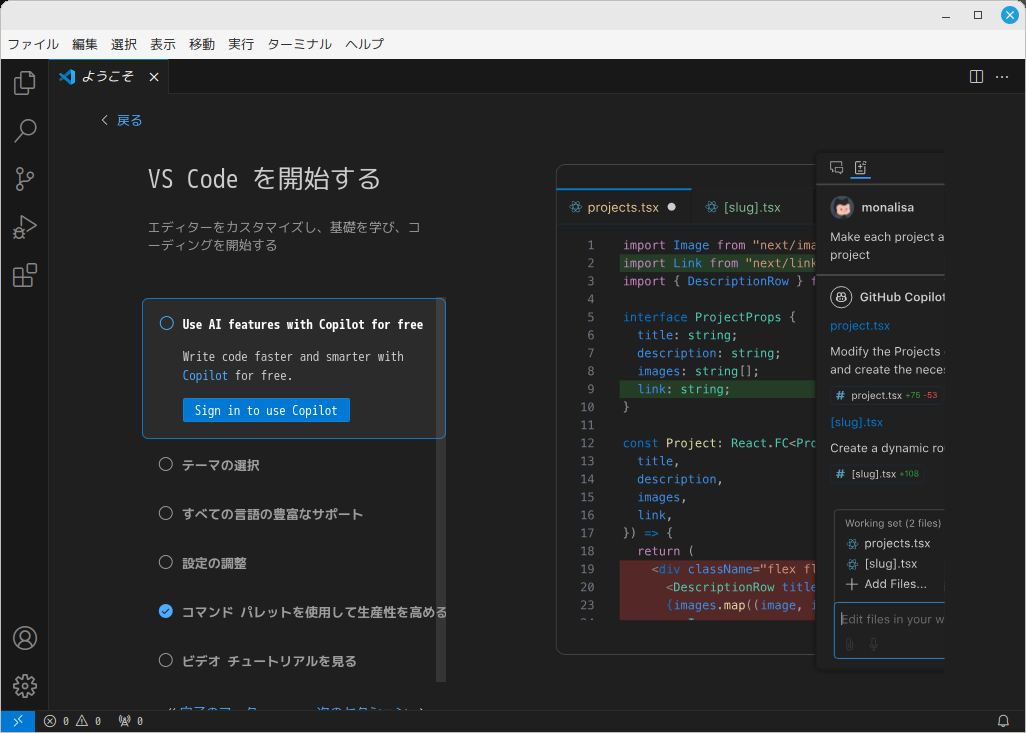This screenshot has height=733, width=1026.
Task: Open the Search view icon
Action: 25,131
